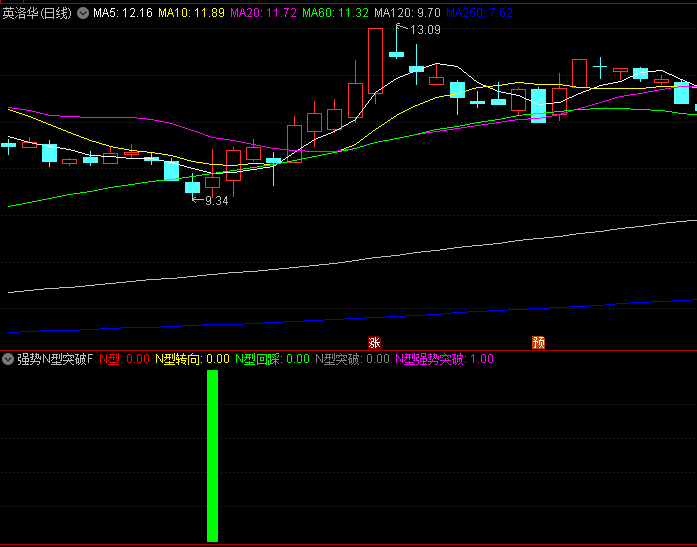Viewport: 697px width, 547px height.
Task: Click the N型: 0.00 value
Action: [124, 359]
